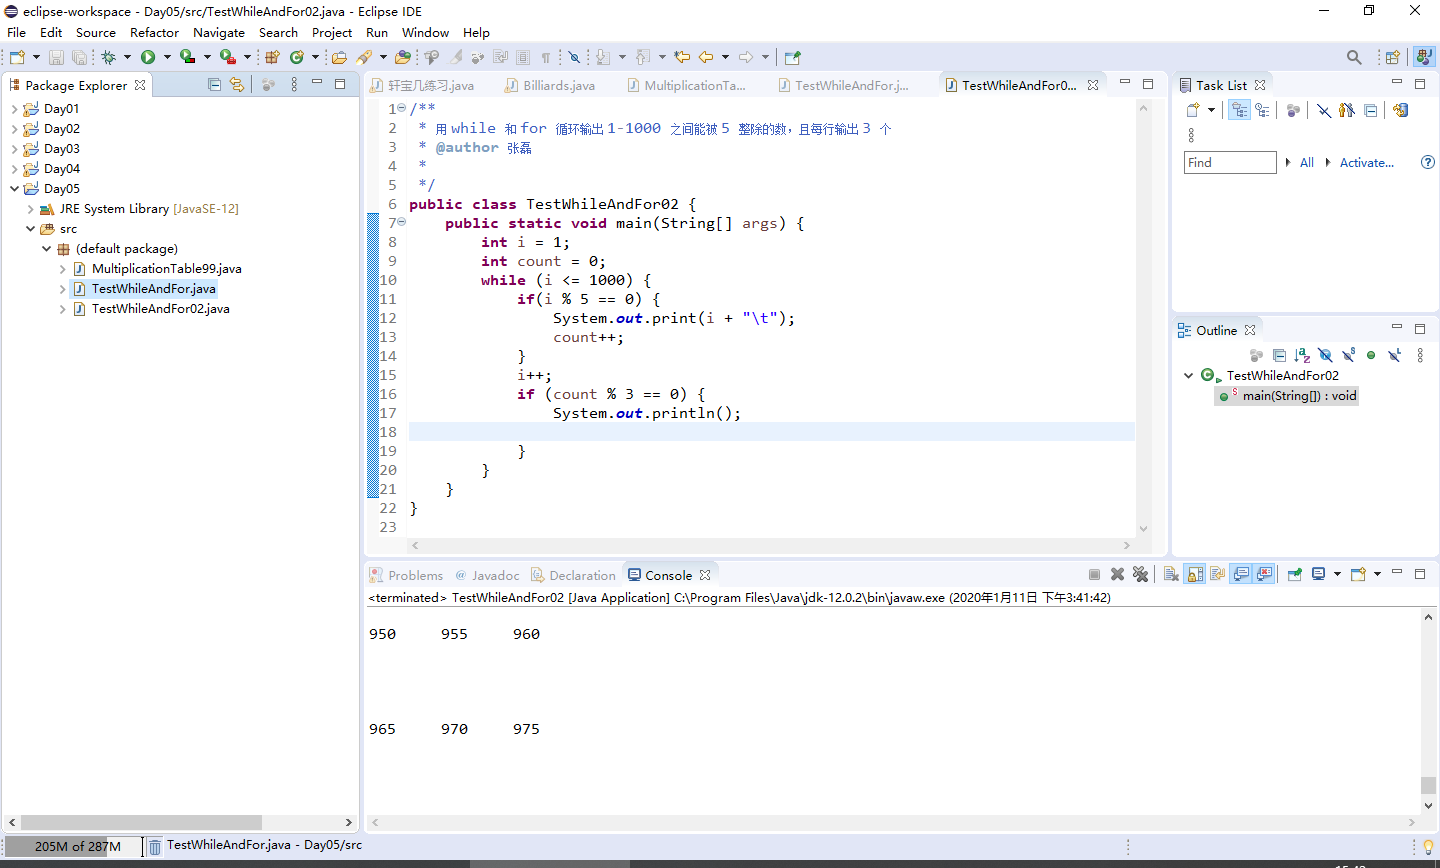Clear the Console output
Image resolution: width=1440 pixels, height=868 pixels.
click(x=1171, y=574)
